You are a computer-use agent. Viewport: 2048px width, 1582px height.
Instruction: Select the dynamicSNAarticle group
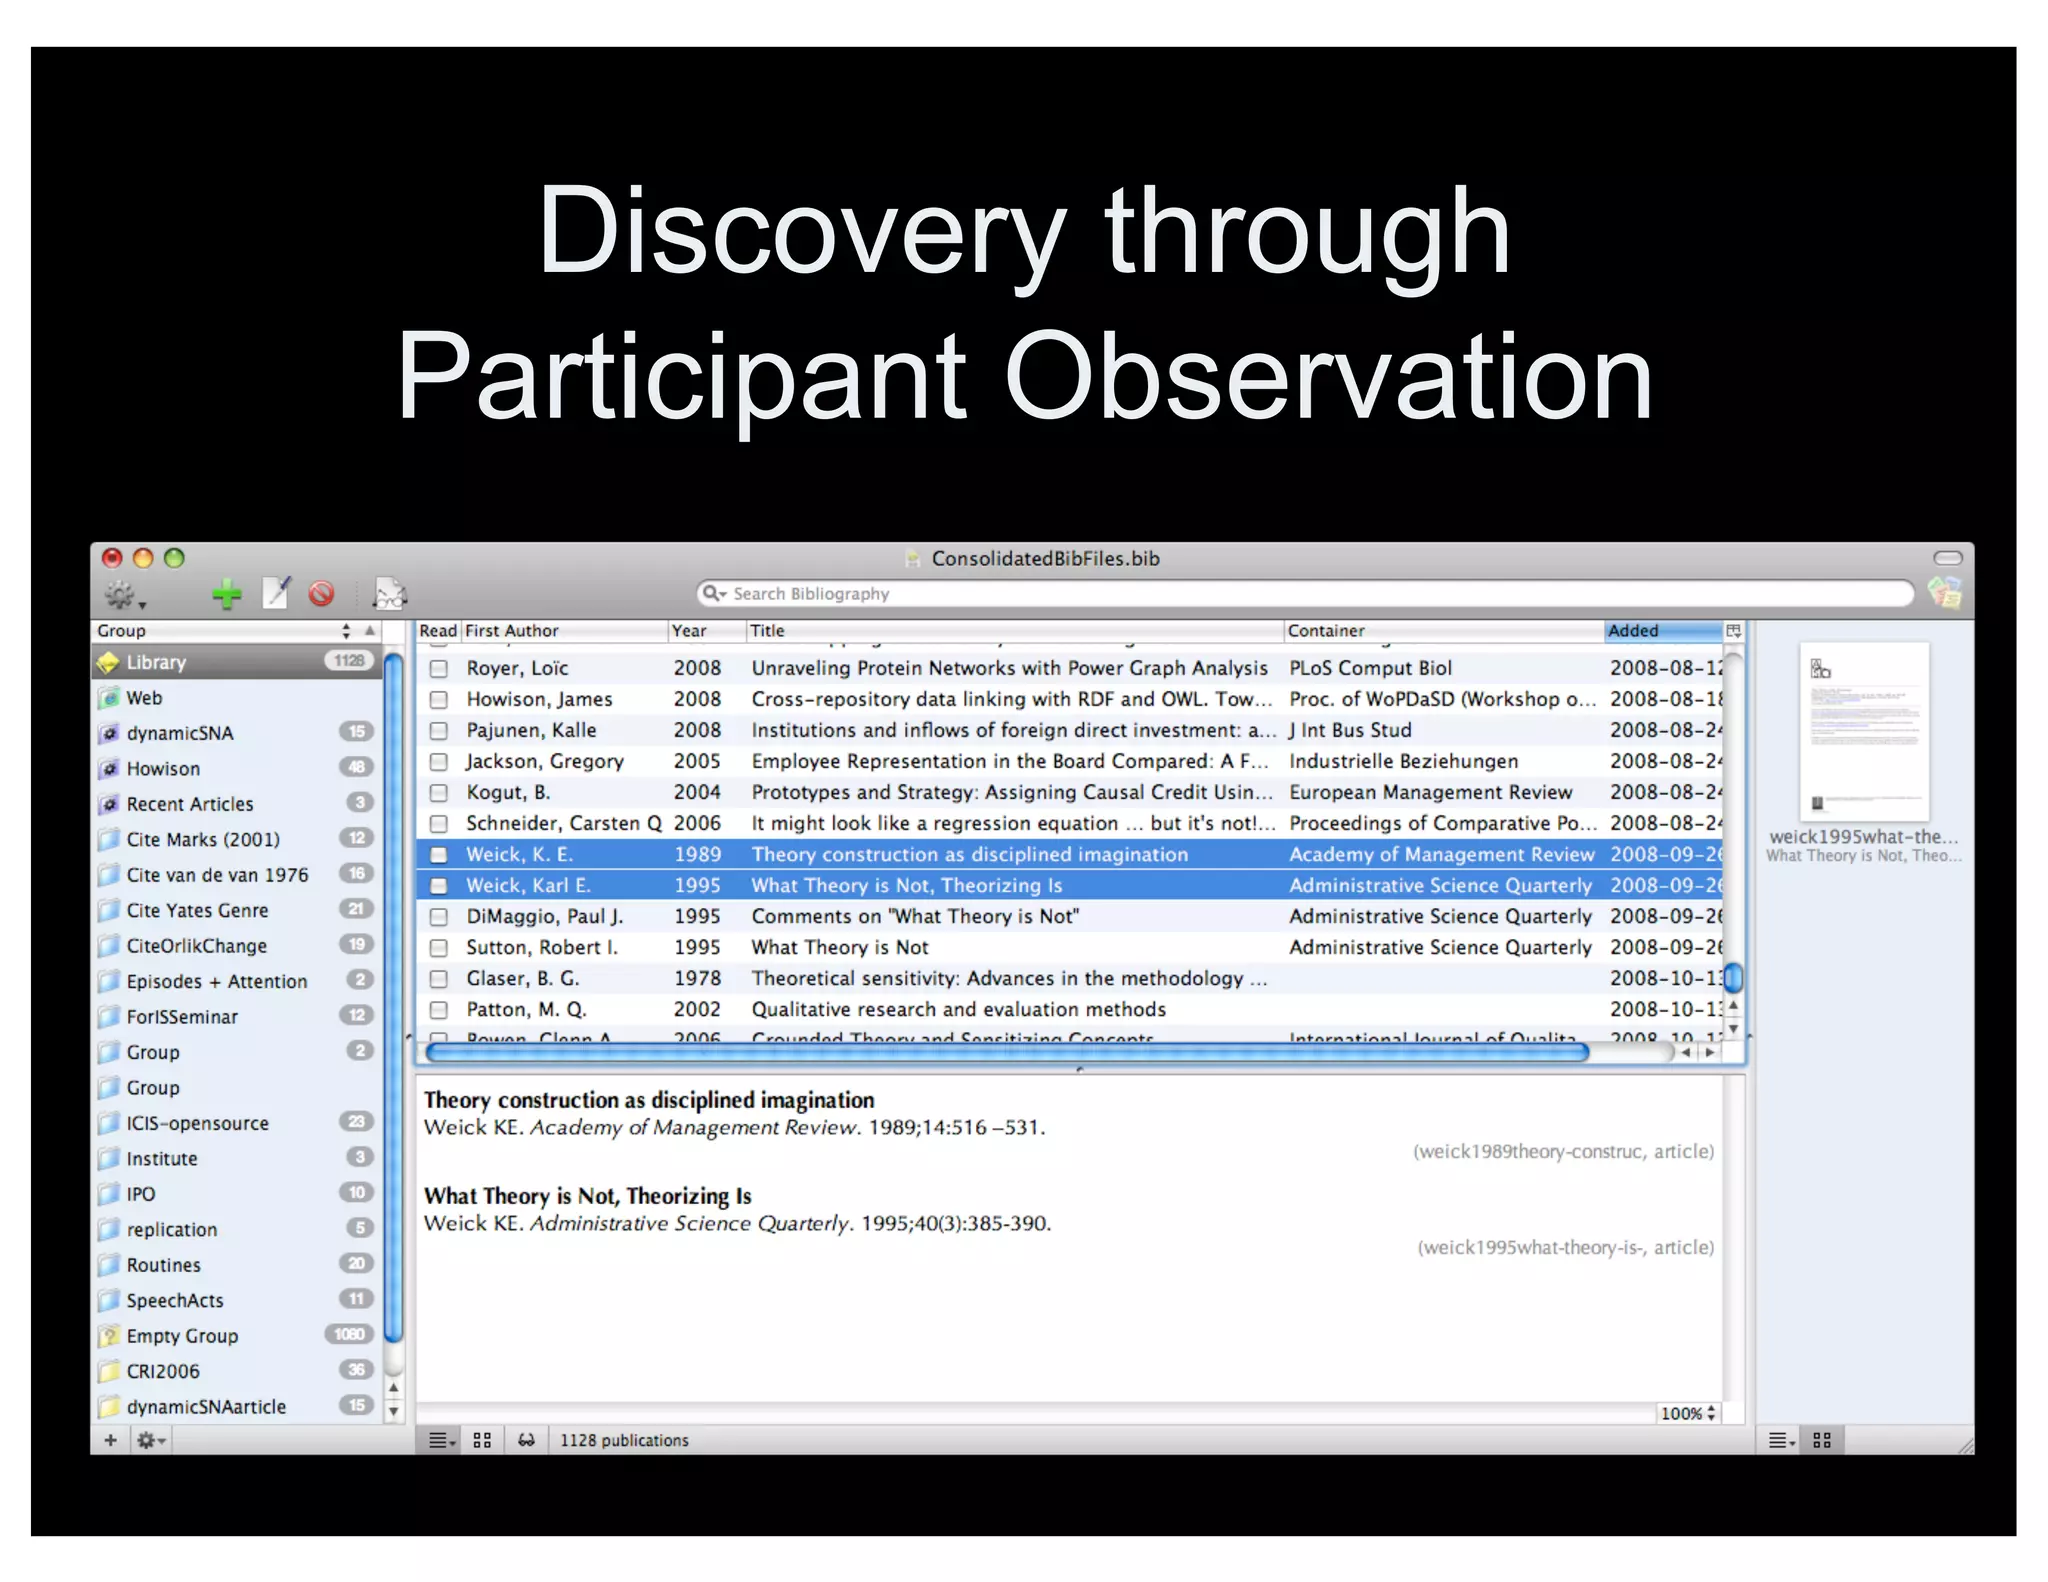(237, 1407)
